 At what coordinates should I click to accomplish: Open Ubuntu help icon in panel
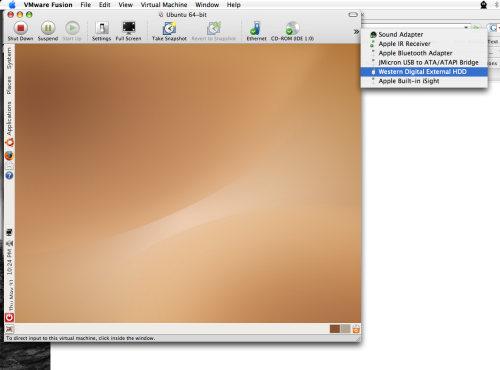pyautogui.click(x=9, y=175)
